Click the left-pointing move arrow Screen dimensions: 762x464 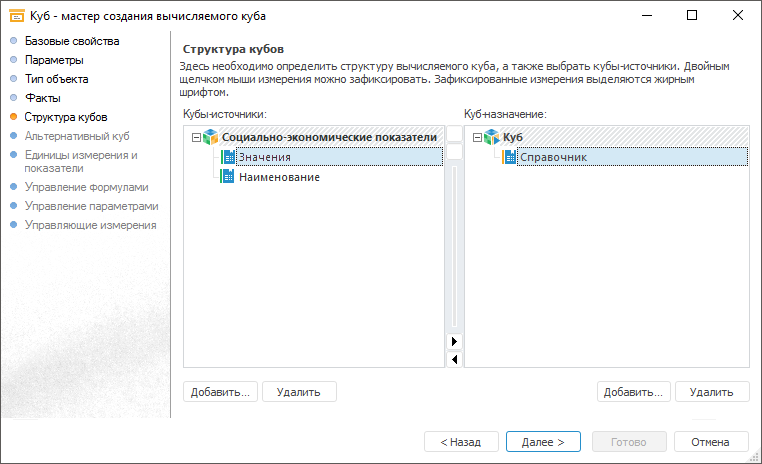(x=454, y=359)
